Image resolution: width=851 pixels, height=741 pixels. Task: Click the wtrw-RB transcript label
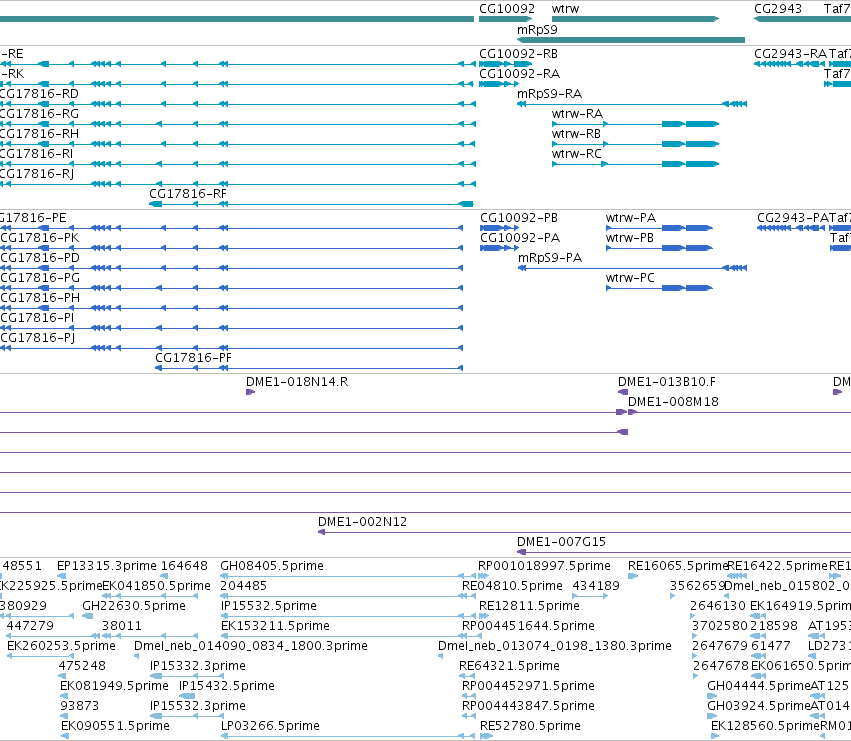[x=576, y=134]
